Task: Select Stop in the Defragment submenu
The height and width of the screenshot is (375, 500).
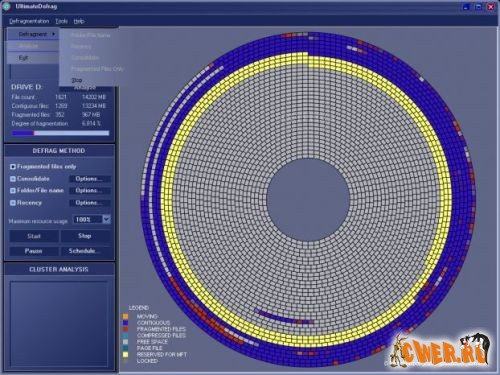Action: point(77,80)
